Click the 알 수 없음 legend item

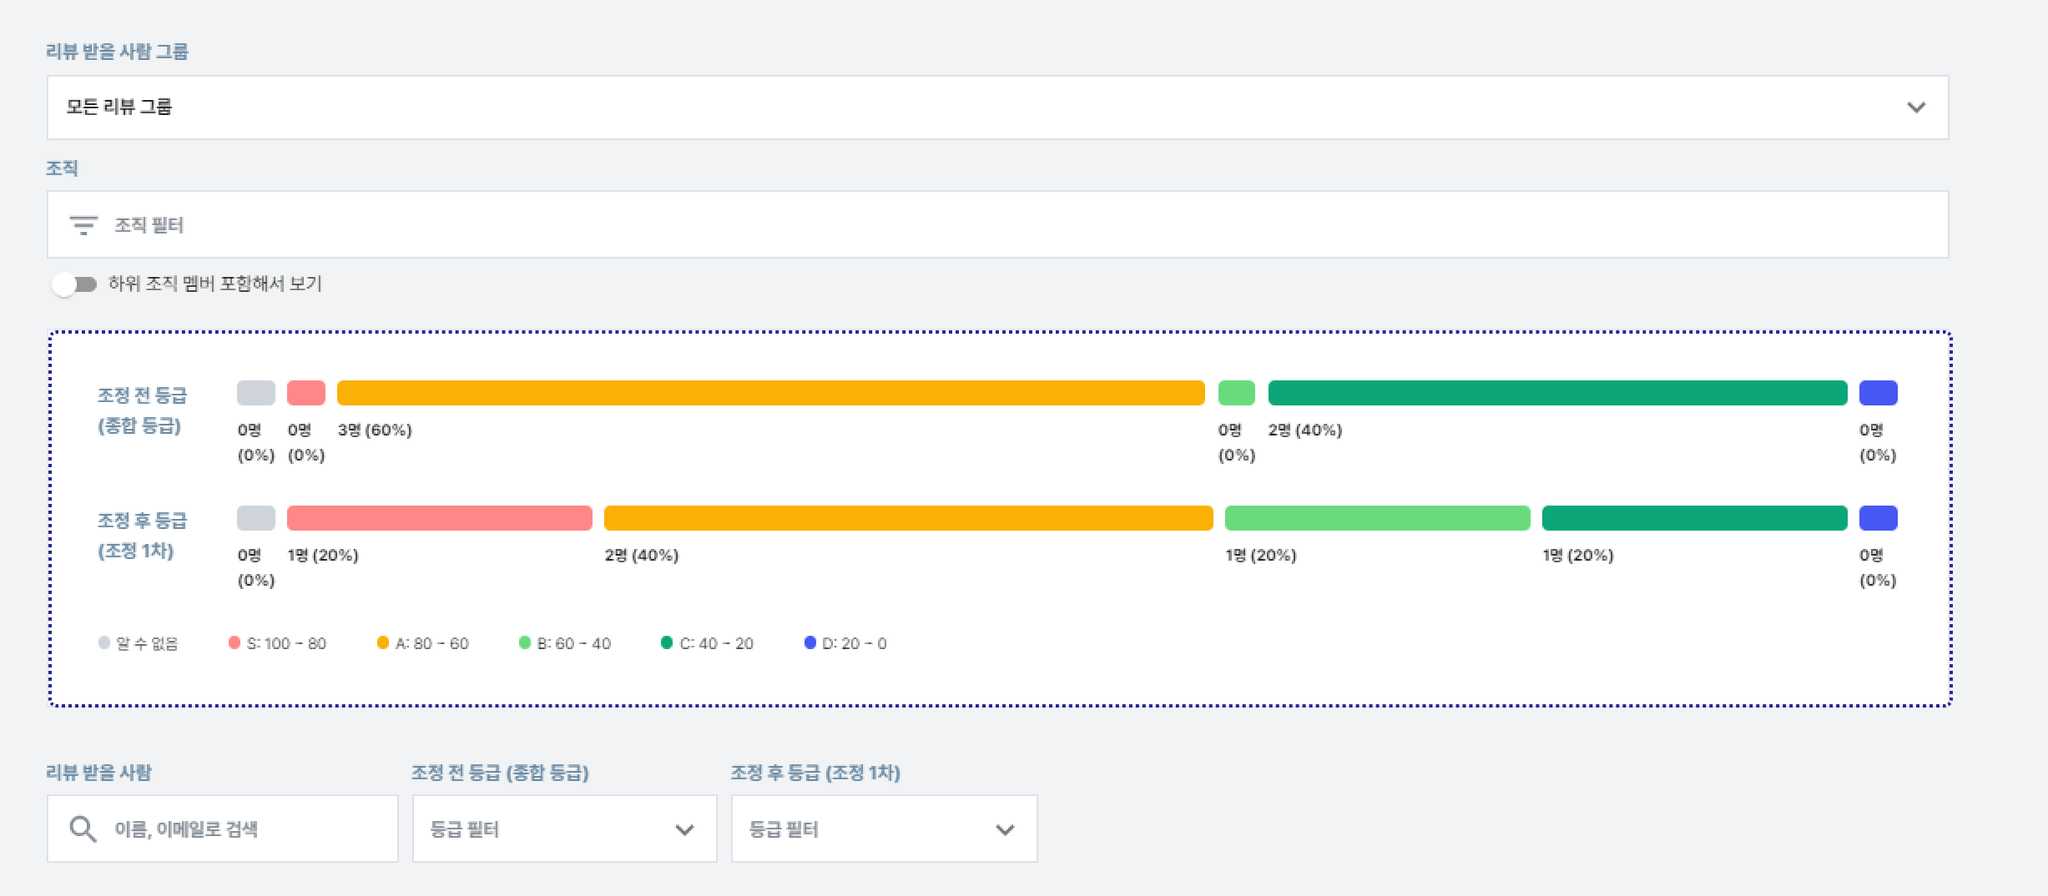pyautogui.click(x=138, y=643)
